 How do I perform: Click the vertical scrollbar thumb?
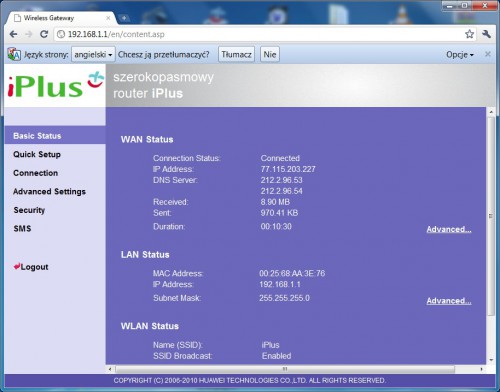(491, 216)
